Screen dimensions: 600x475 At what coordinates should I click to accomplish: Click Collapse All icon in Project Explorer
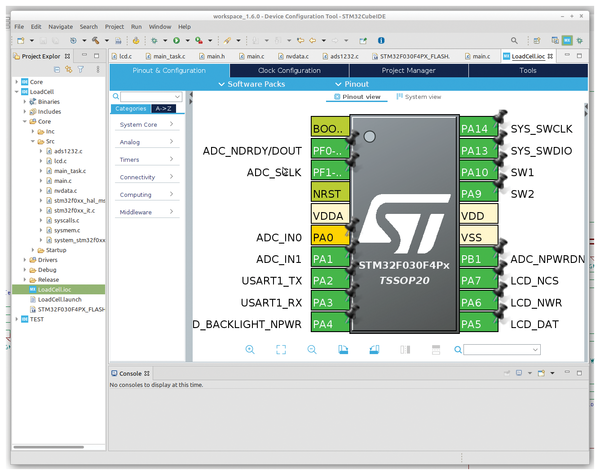tap(57, 69)
